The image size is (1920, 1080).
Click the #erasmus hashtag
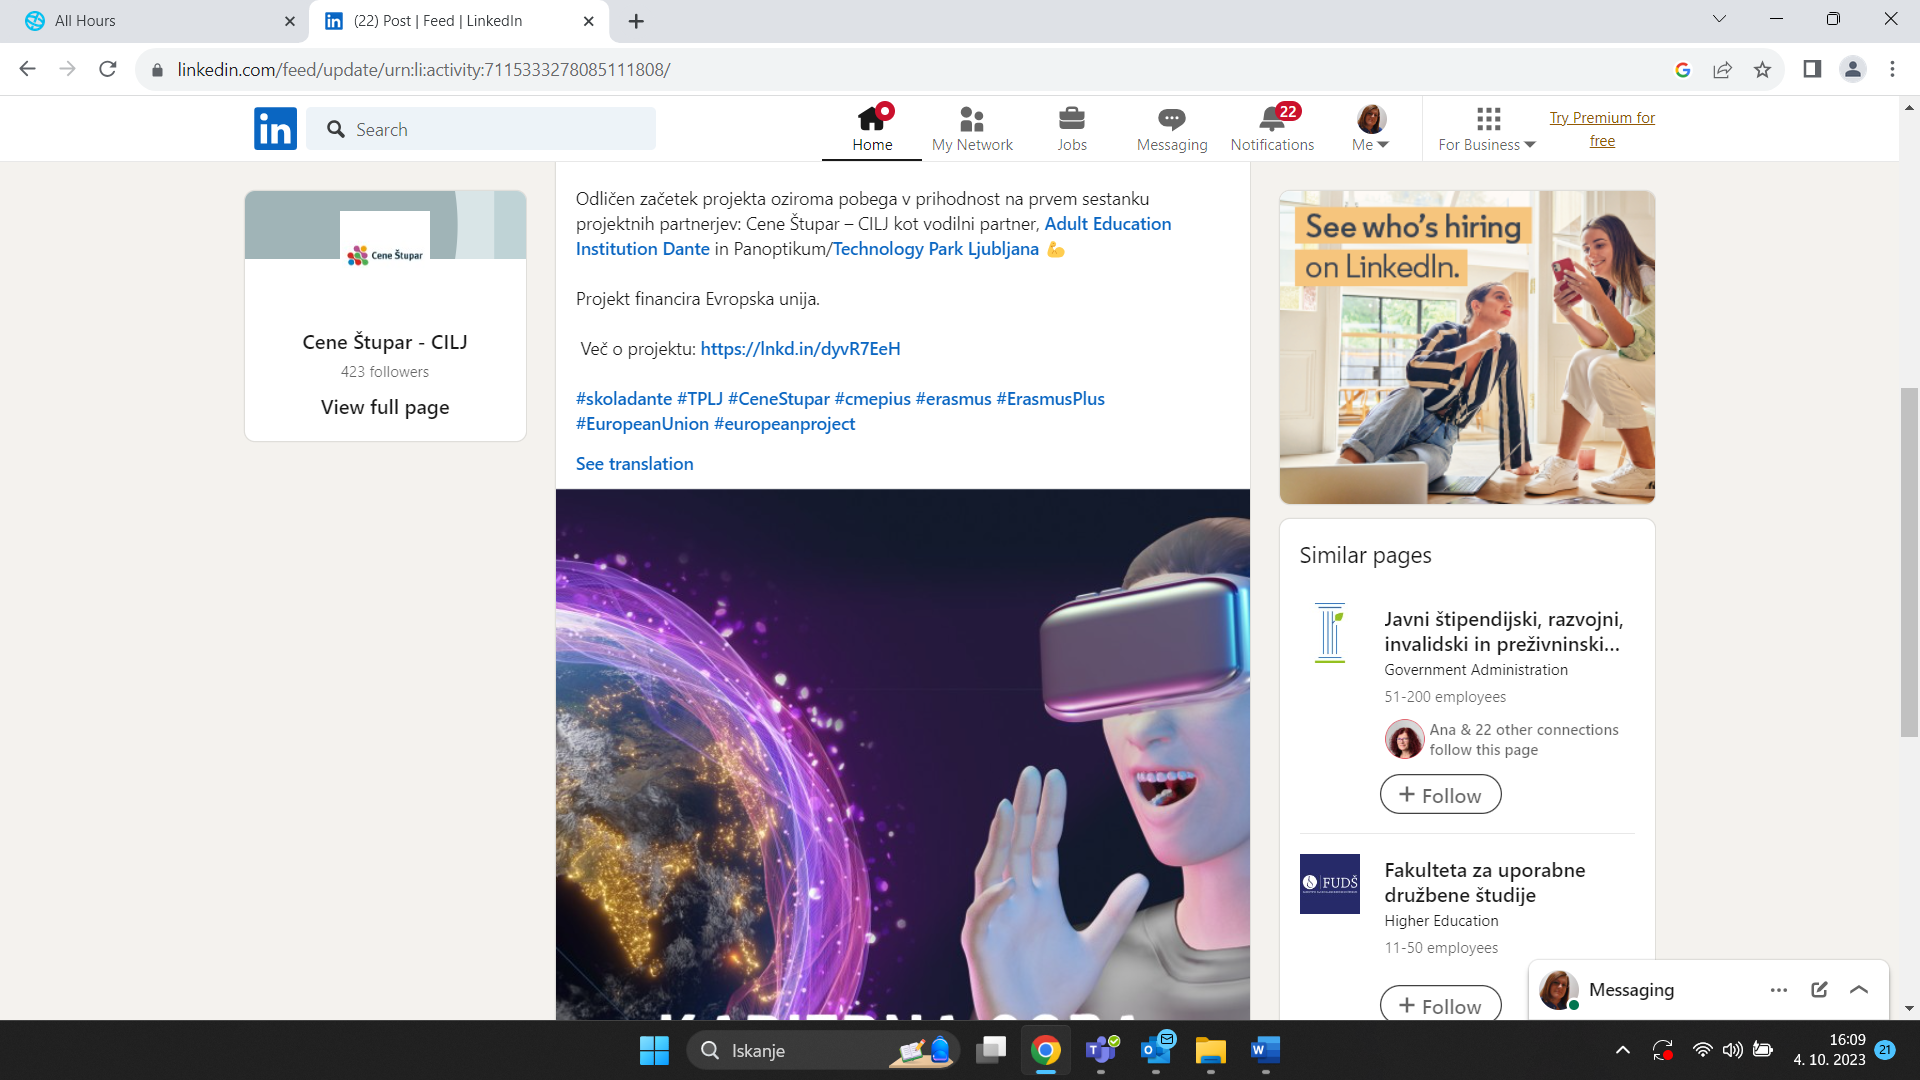pos(953,399)
